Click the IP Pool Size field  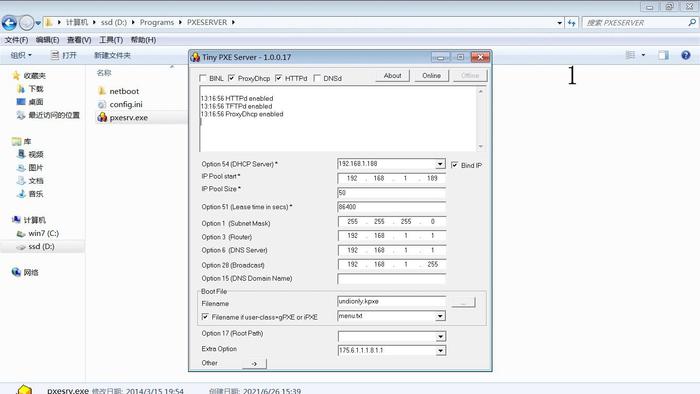click(x=392, y=193)
